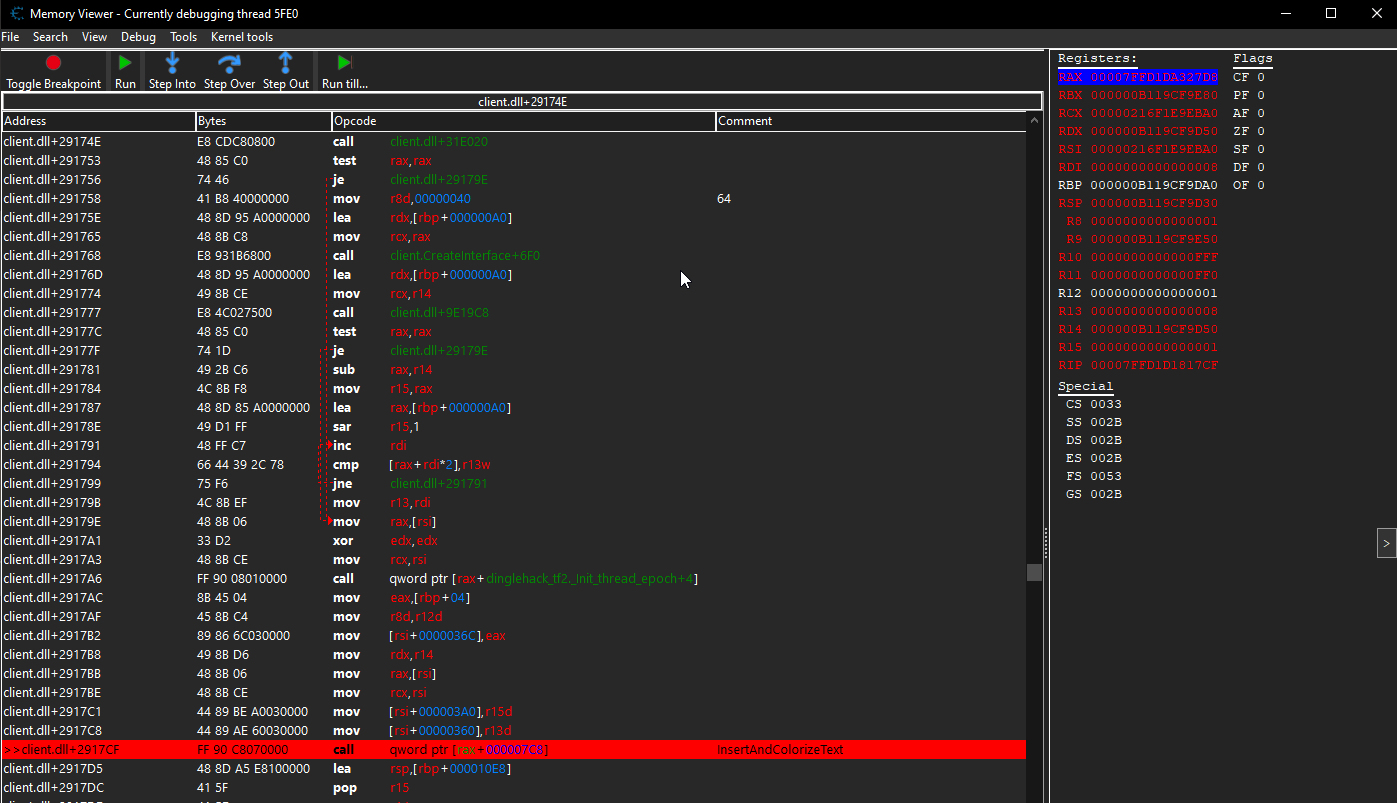The height and width of the screenshot is (803, 1397).
Task: Select the highlighted red row client.dll+2917CF
Action: pos(514,749)
